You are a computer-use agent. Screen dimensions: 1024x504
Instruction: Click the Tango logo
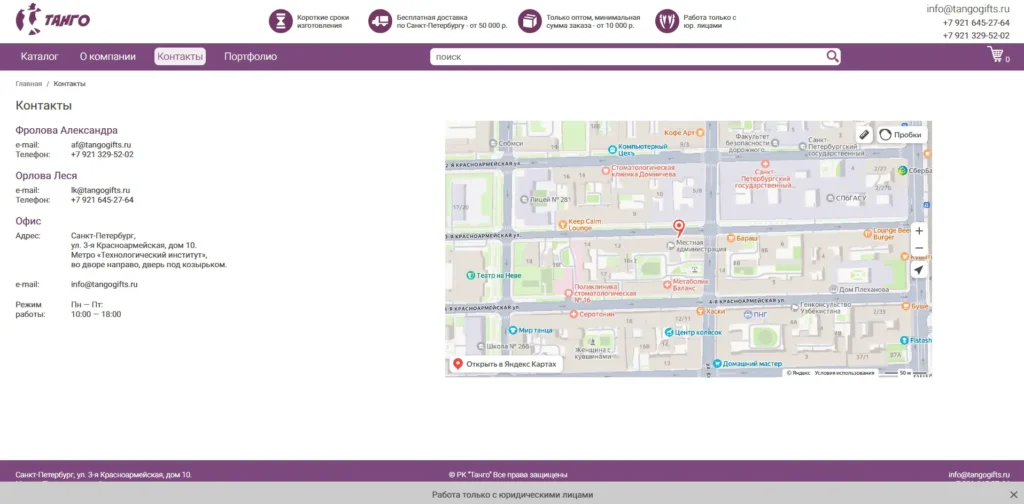53,19
